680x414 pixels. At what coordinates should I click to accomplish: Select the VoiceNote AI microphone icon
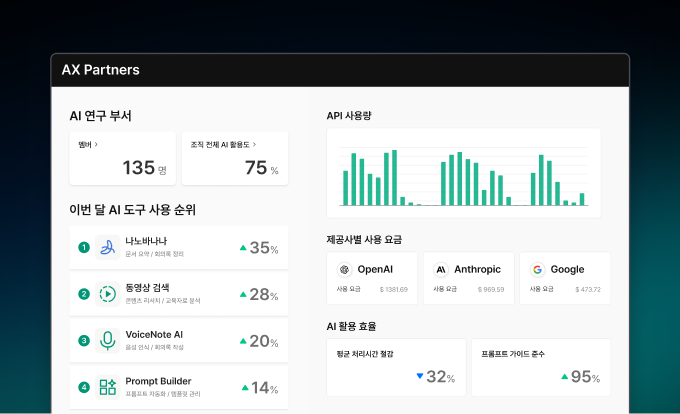pos(108,341)
